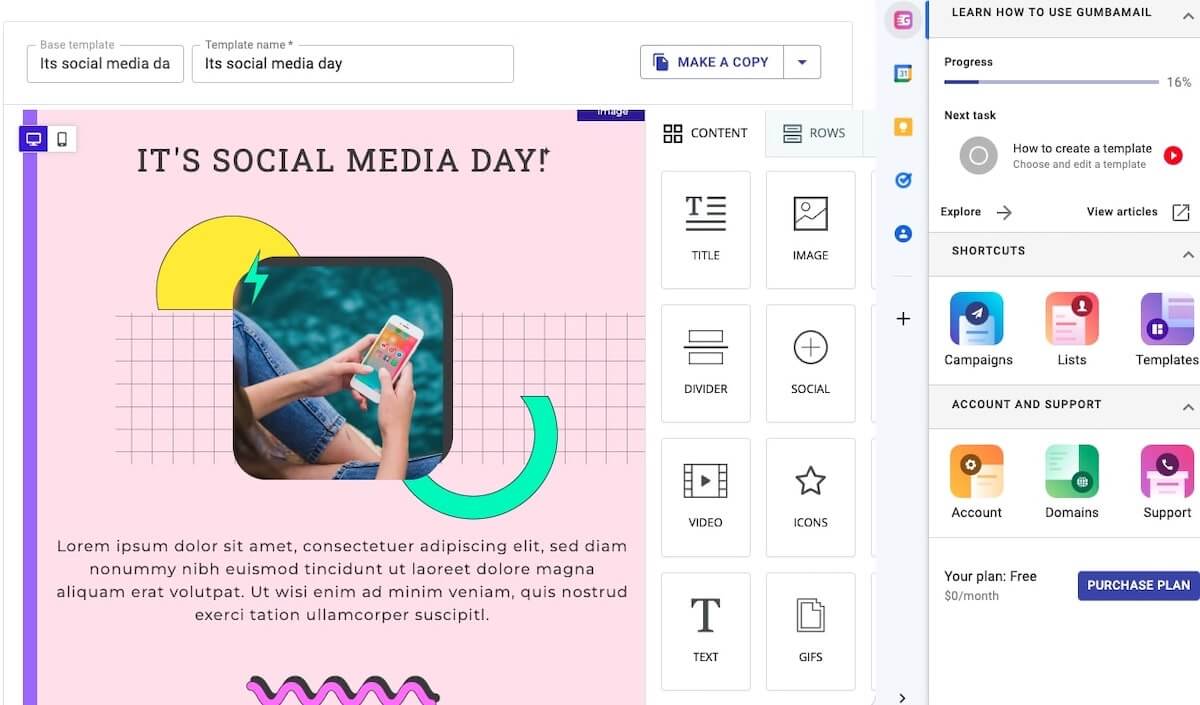
Task: Switch to desktop preview mode
Action: pyautogui.click(x=34, y=139)
